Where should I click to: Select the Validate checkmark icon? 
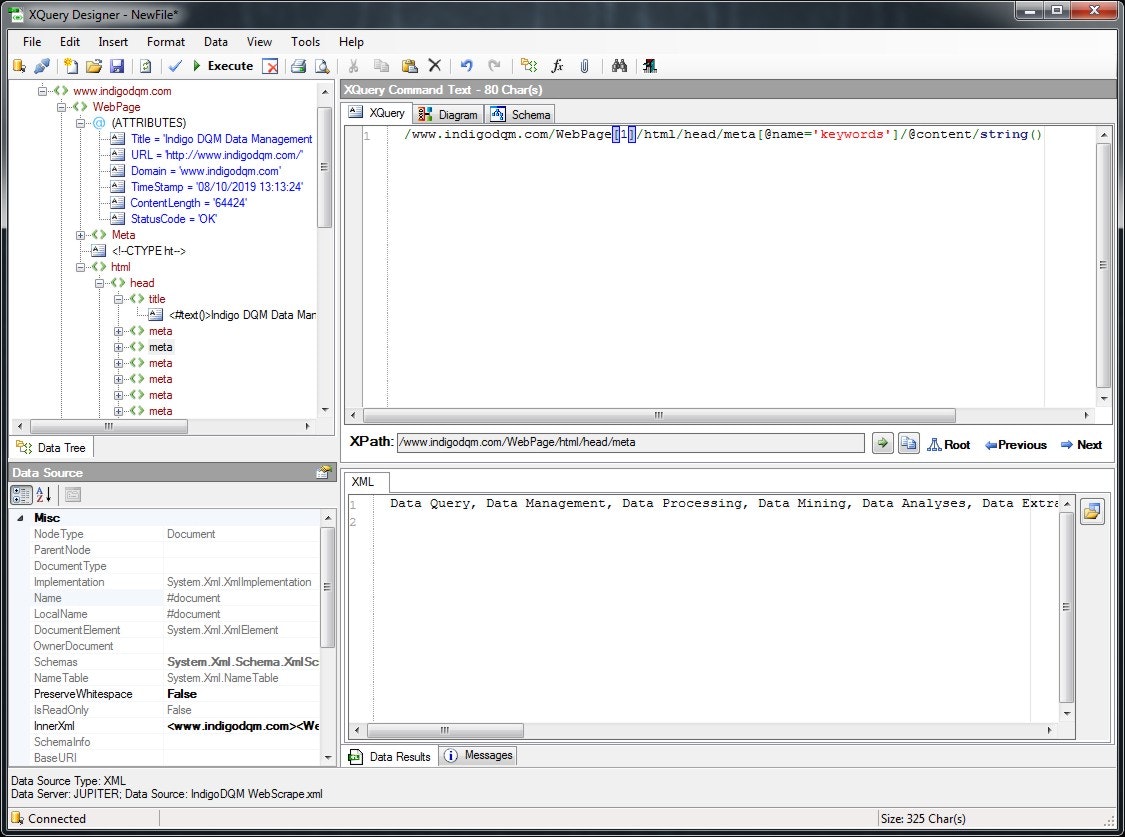click(x=175, y=66)
